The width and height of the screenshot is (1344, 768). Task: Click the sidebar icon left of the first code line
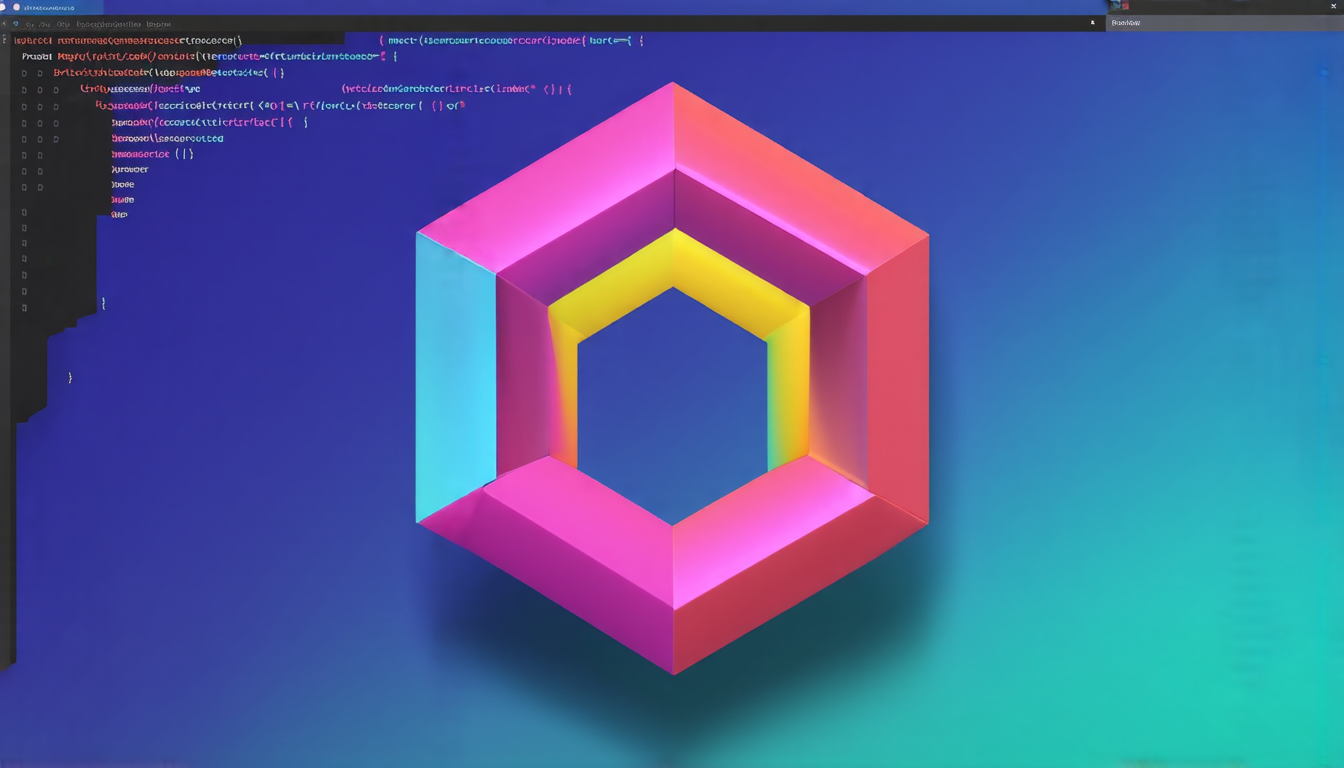(4, 40)
